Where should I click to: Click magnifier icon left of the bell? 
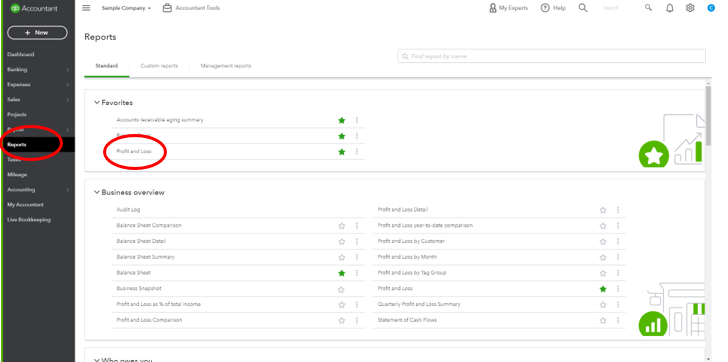click(x=648, y=8)
